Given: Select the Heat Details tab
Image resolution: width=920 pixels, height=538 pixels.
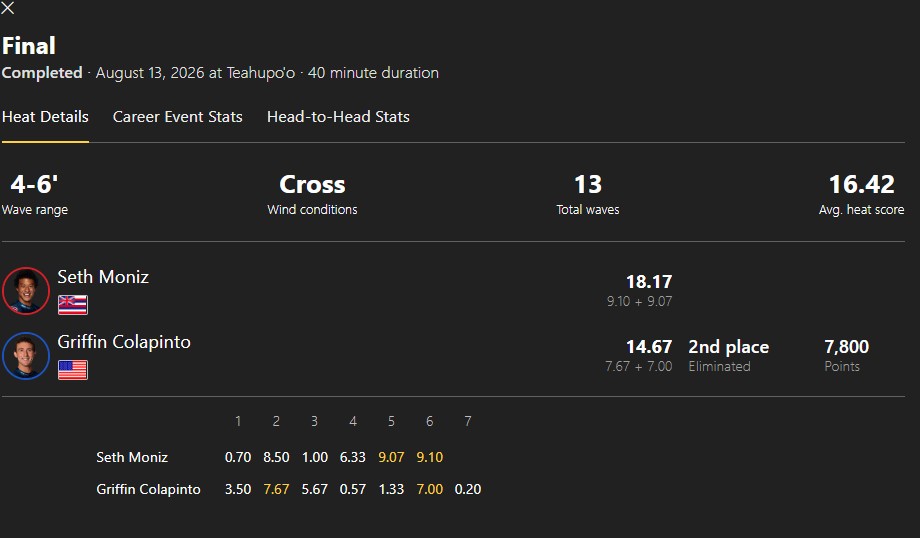Looking at the screenshot, I should [x=45, y=117].
